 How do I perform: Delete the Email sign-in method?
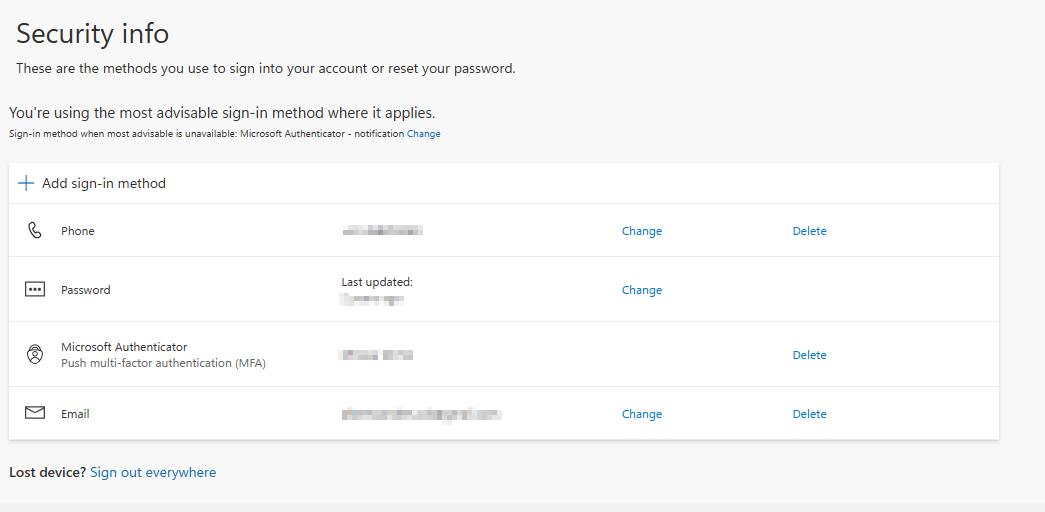(x=809, y=414)
